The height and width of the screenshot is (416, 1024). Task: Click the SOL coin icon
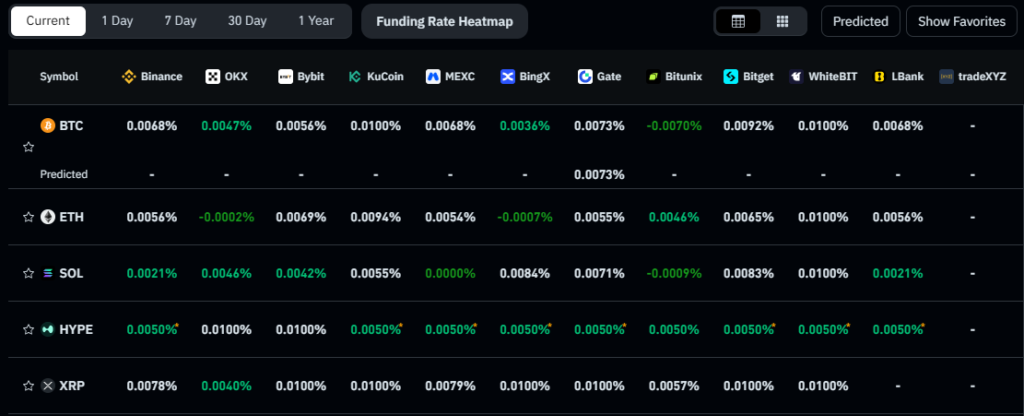tap(48, 273)
